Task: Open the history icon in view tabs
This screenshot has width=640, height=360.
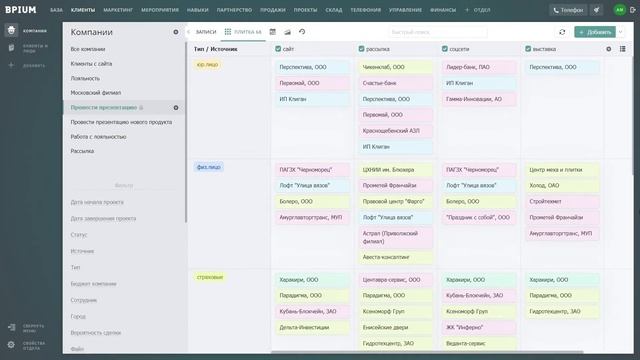Action: pos(302,32)
